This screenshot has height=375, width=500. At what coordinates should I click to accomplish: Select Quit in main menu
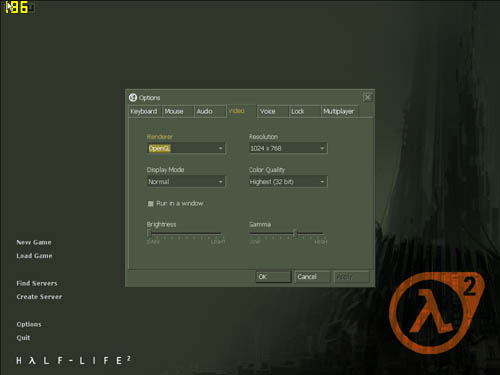click(x=23, y=338)
